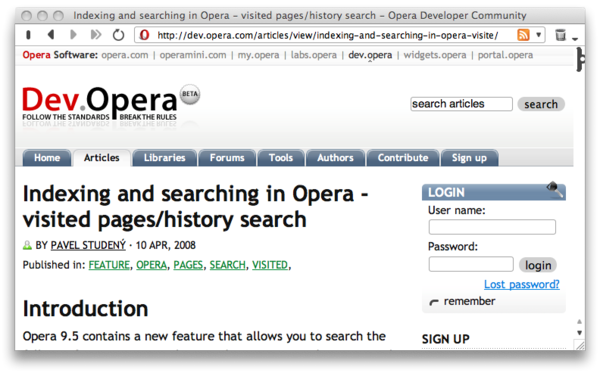
Task: Reload the page with the circular arrow
Action: [x=118, y=35]
